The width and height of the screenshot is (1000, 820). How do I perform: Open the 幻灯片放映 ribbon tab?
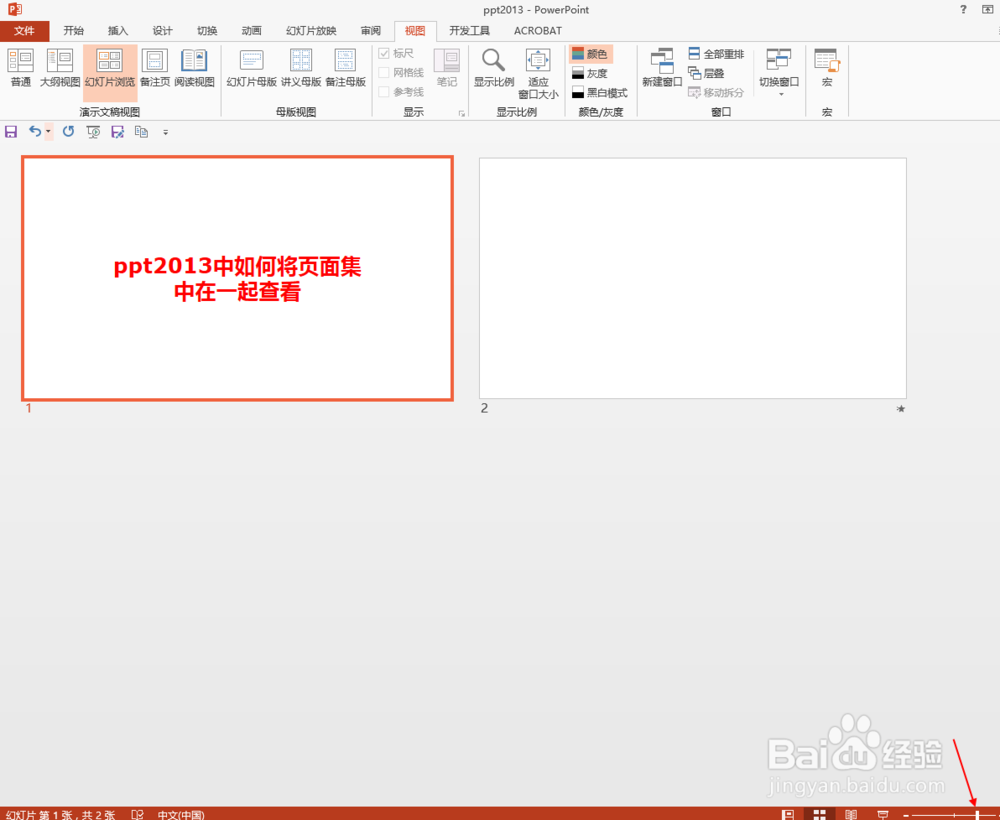click(x=310, y=30)
